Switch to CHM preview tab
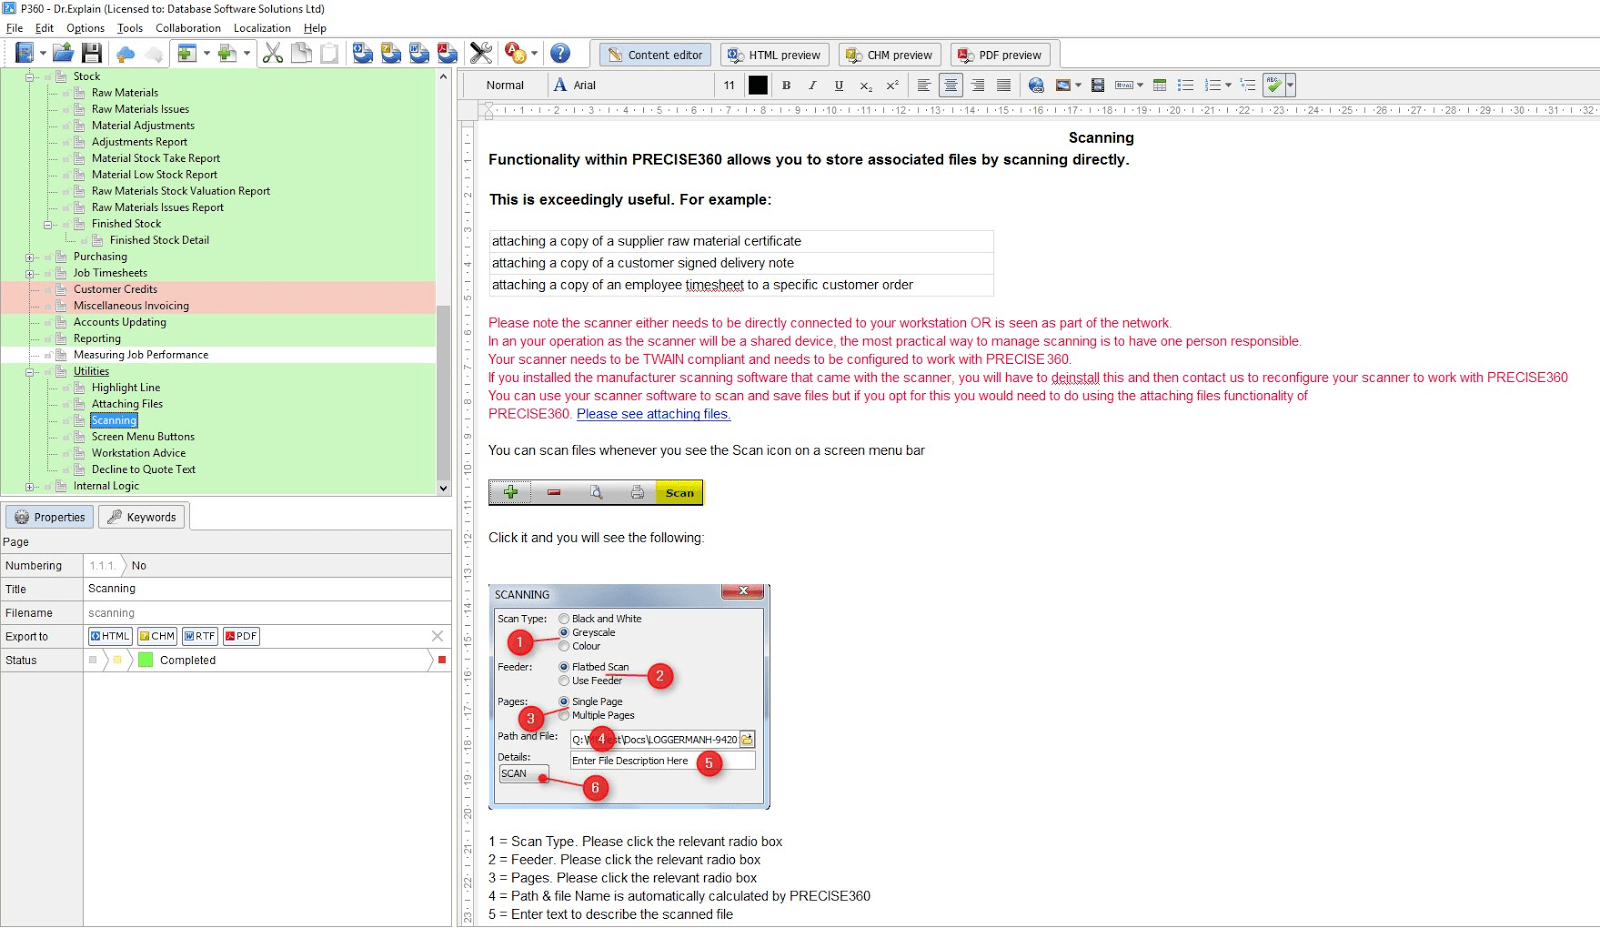 890,55
